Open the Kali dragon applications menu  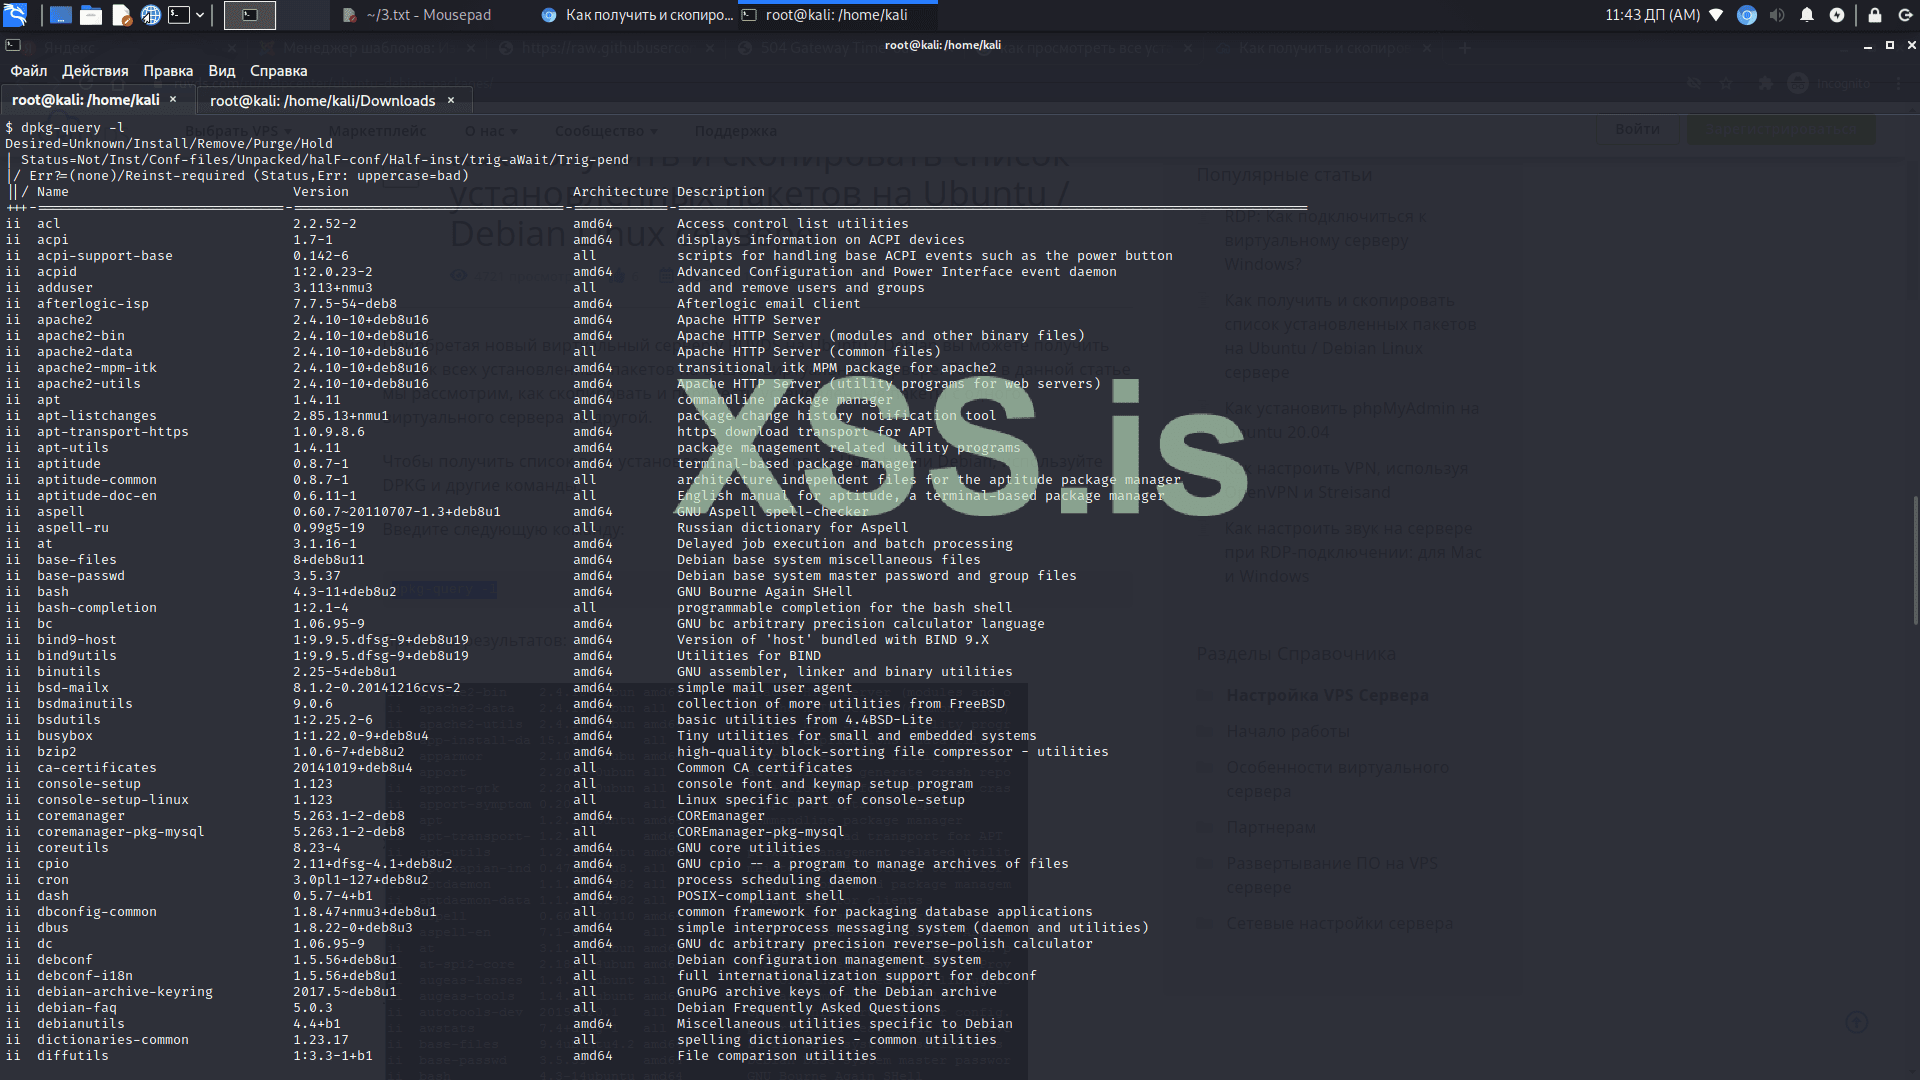coord(15,15)
